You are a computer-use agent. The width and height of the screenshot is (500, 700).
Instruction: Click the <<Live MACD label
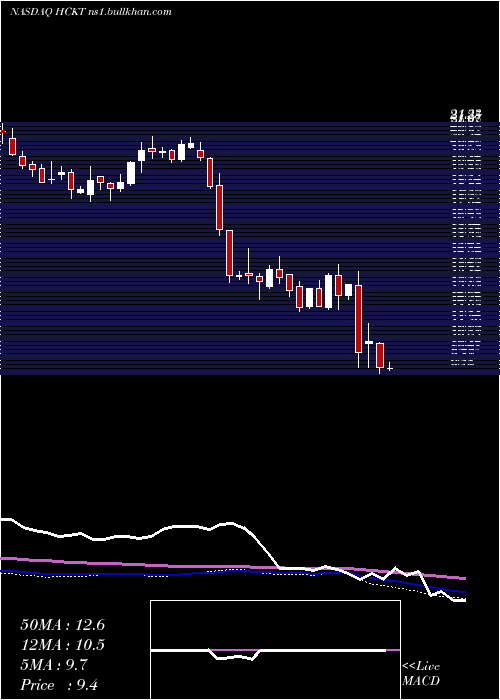point(421,674)
